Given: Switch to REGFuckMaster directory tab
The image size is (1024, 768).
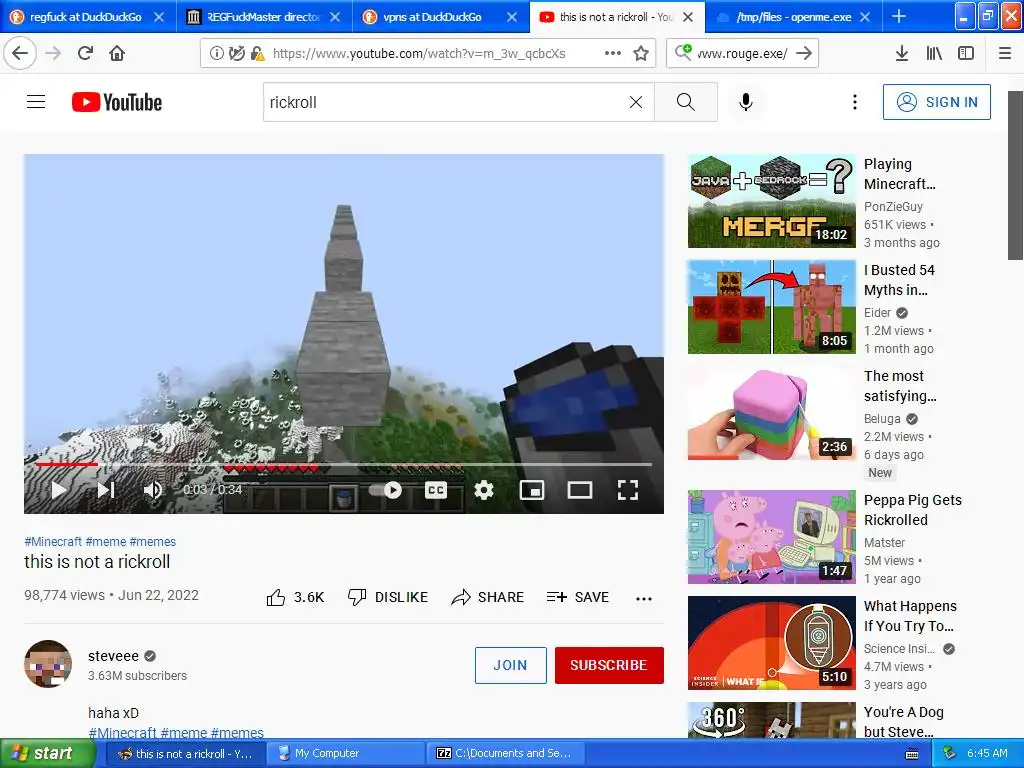Looking at the screenshot, I should pos(263,17).
